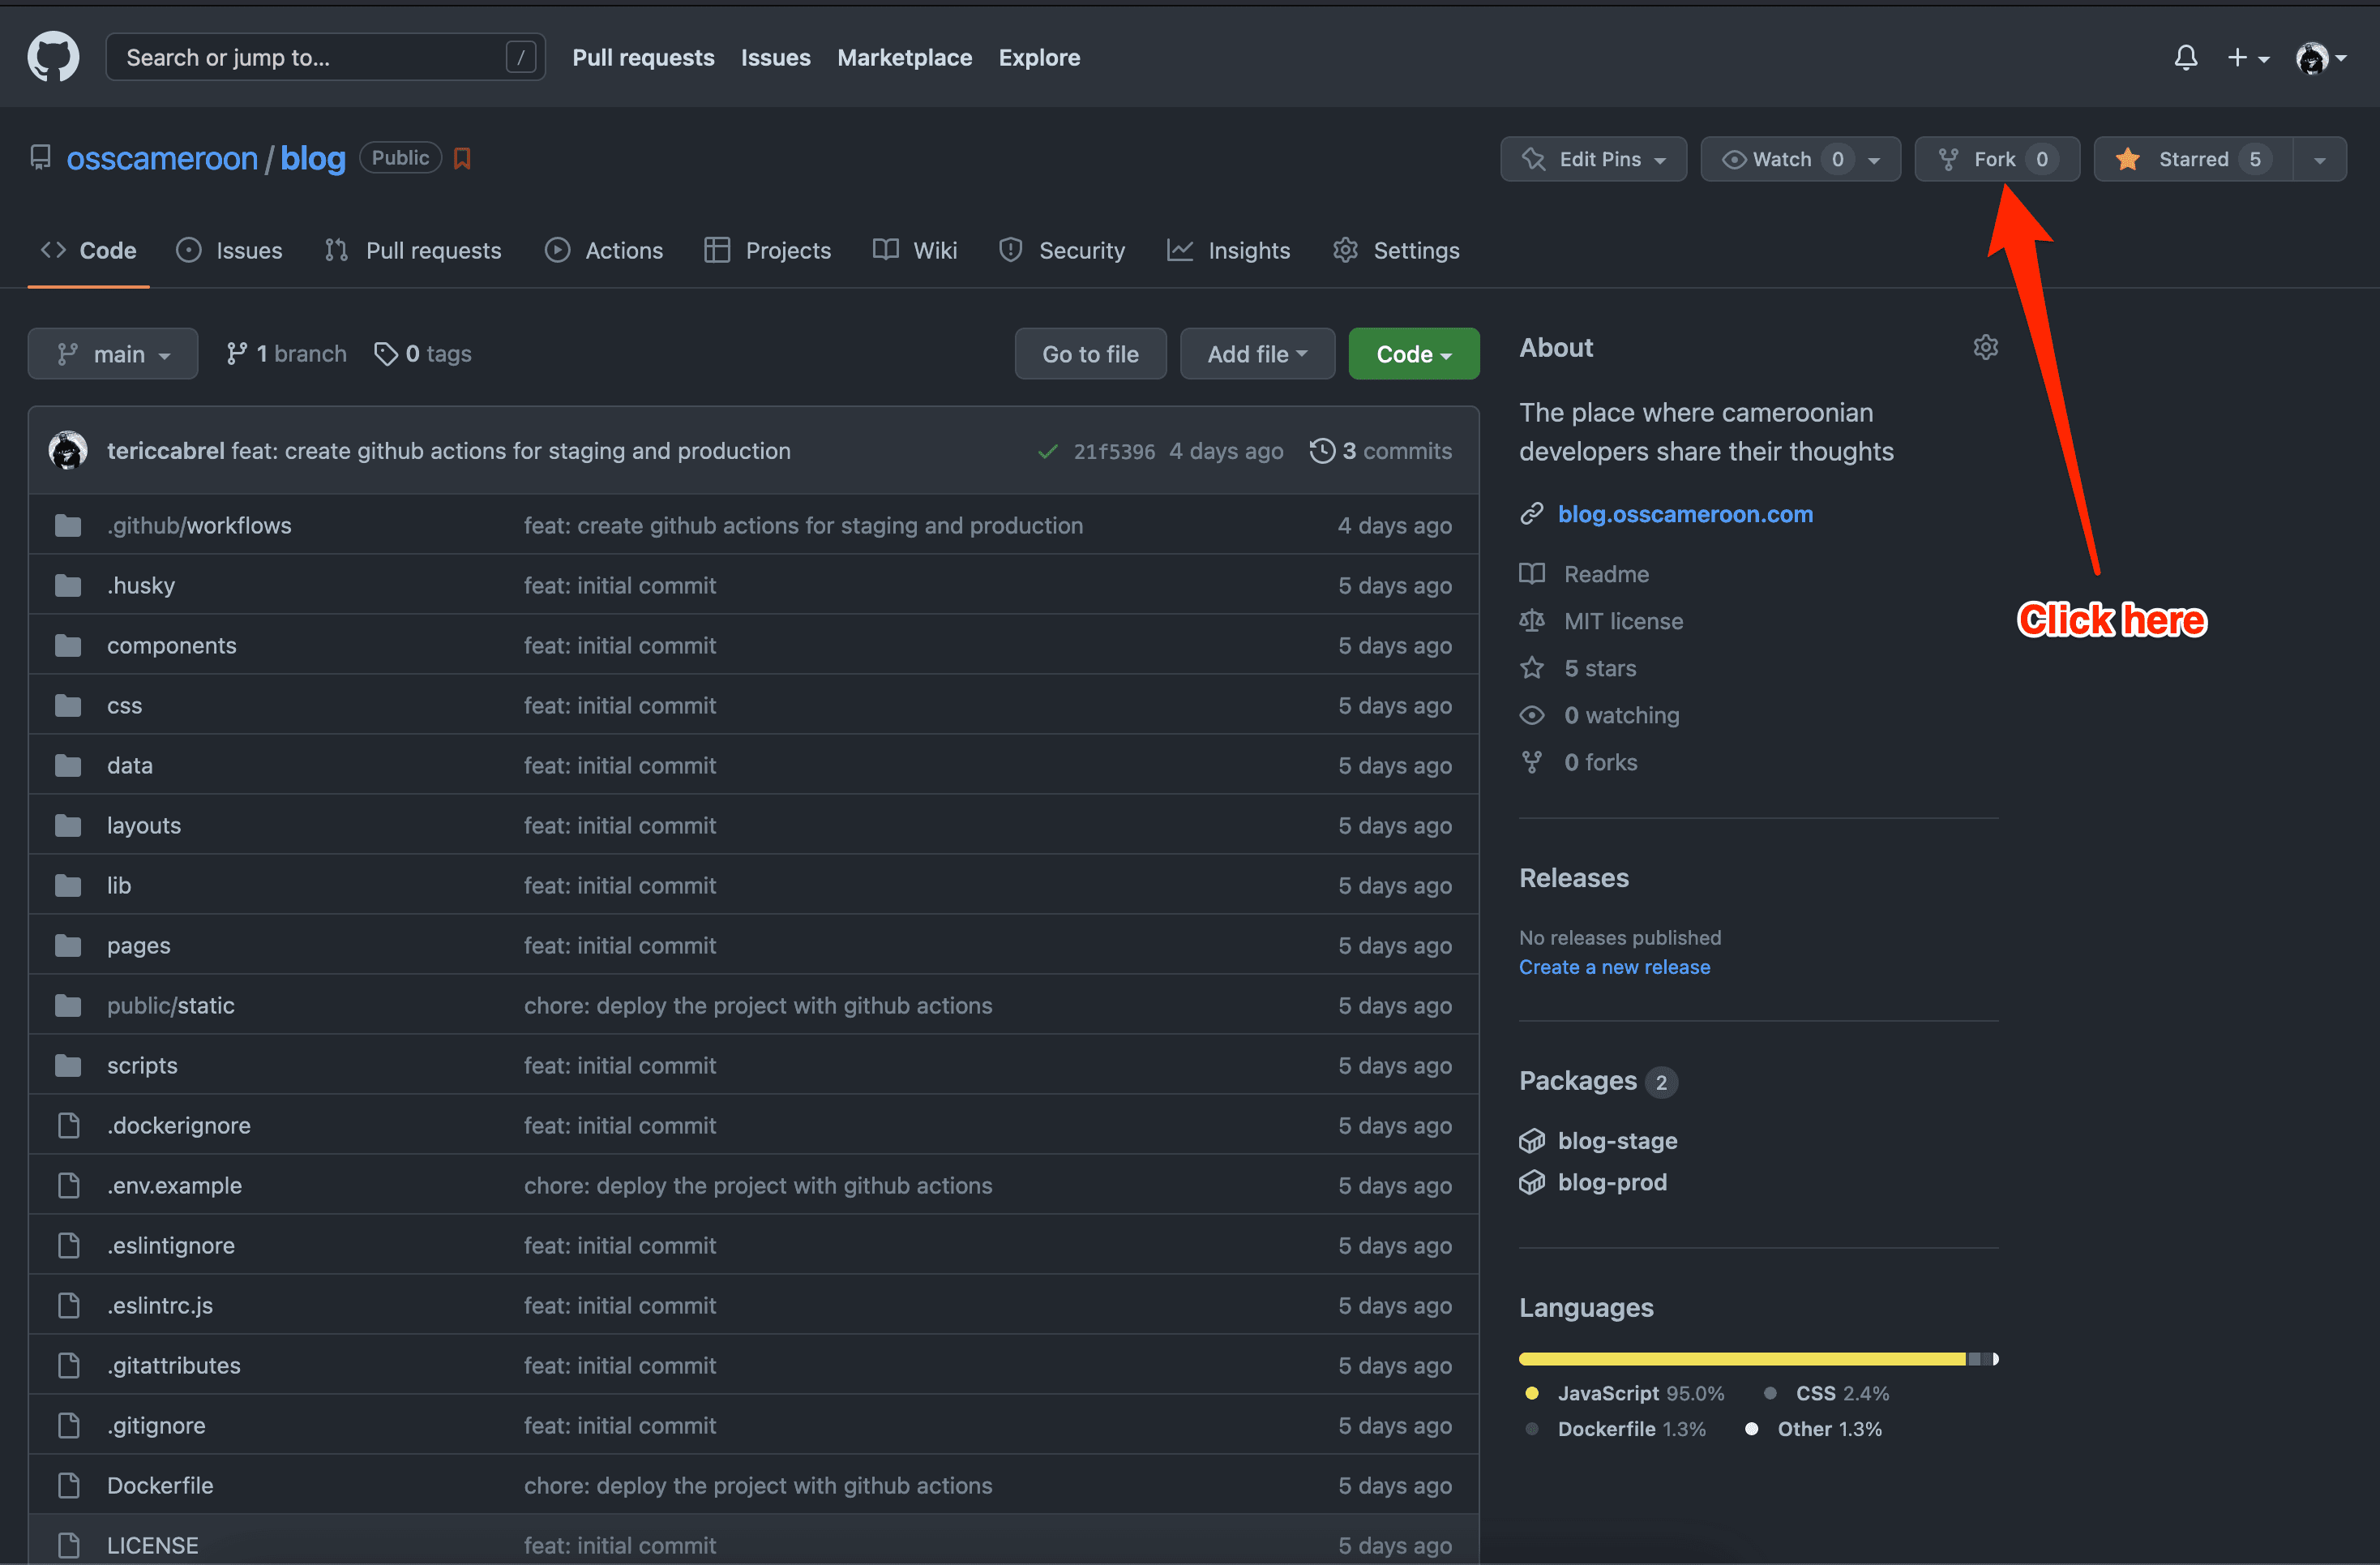This screenshot has width=2380, height=1565.
Task: View the 1 branch list
Action: coord(286,354)
